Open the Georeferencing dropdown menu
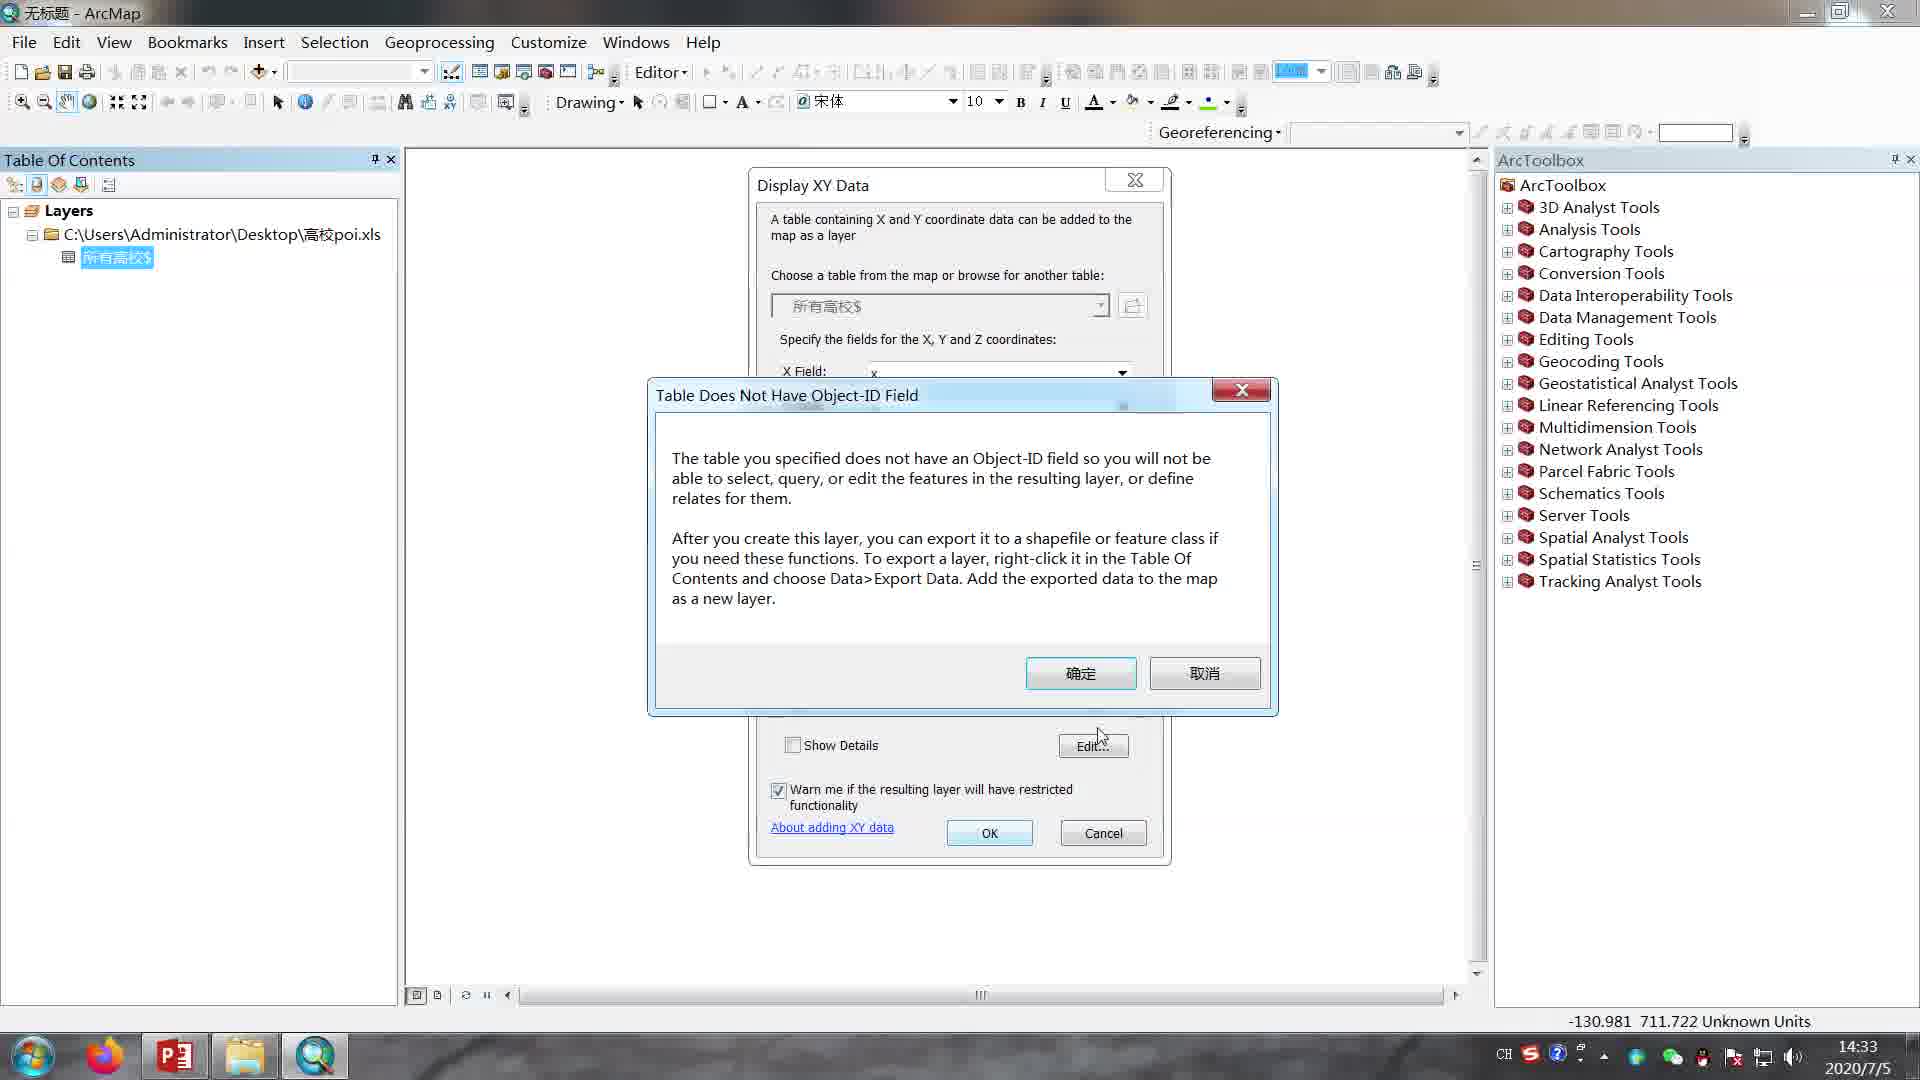This screenshot has height=1080, width=1920. (1219, 132)
